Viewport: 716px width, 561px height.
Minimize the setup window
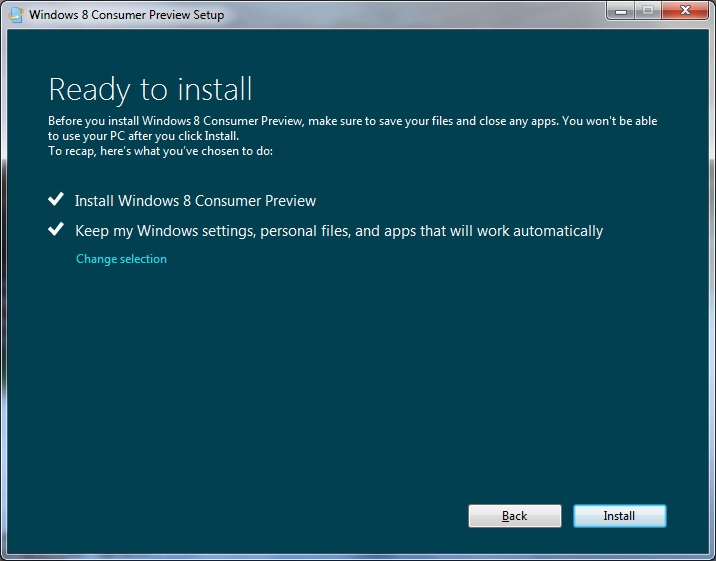click(621, 10)
